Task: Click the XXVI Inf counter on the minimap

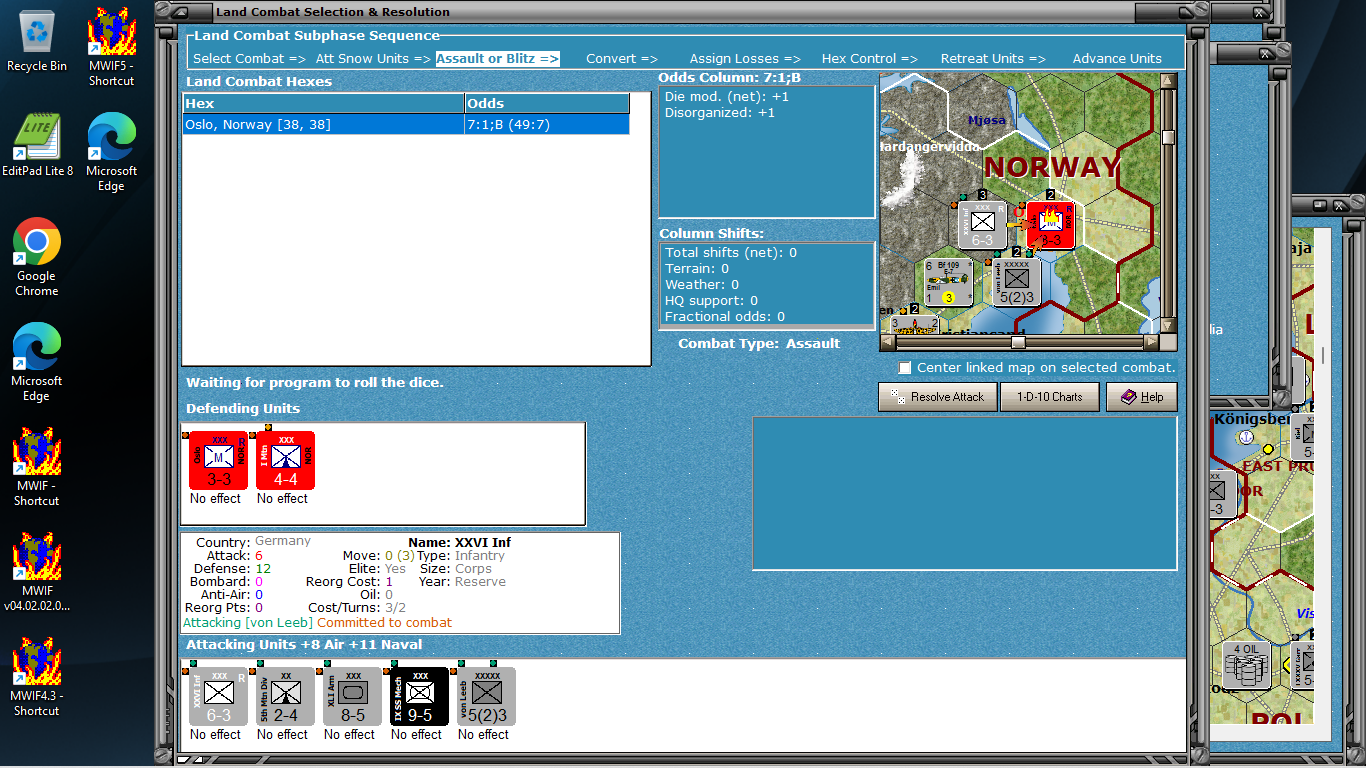Action: coord(982,225)
